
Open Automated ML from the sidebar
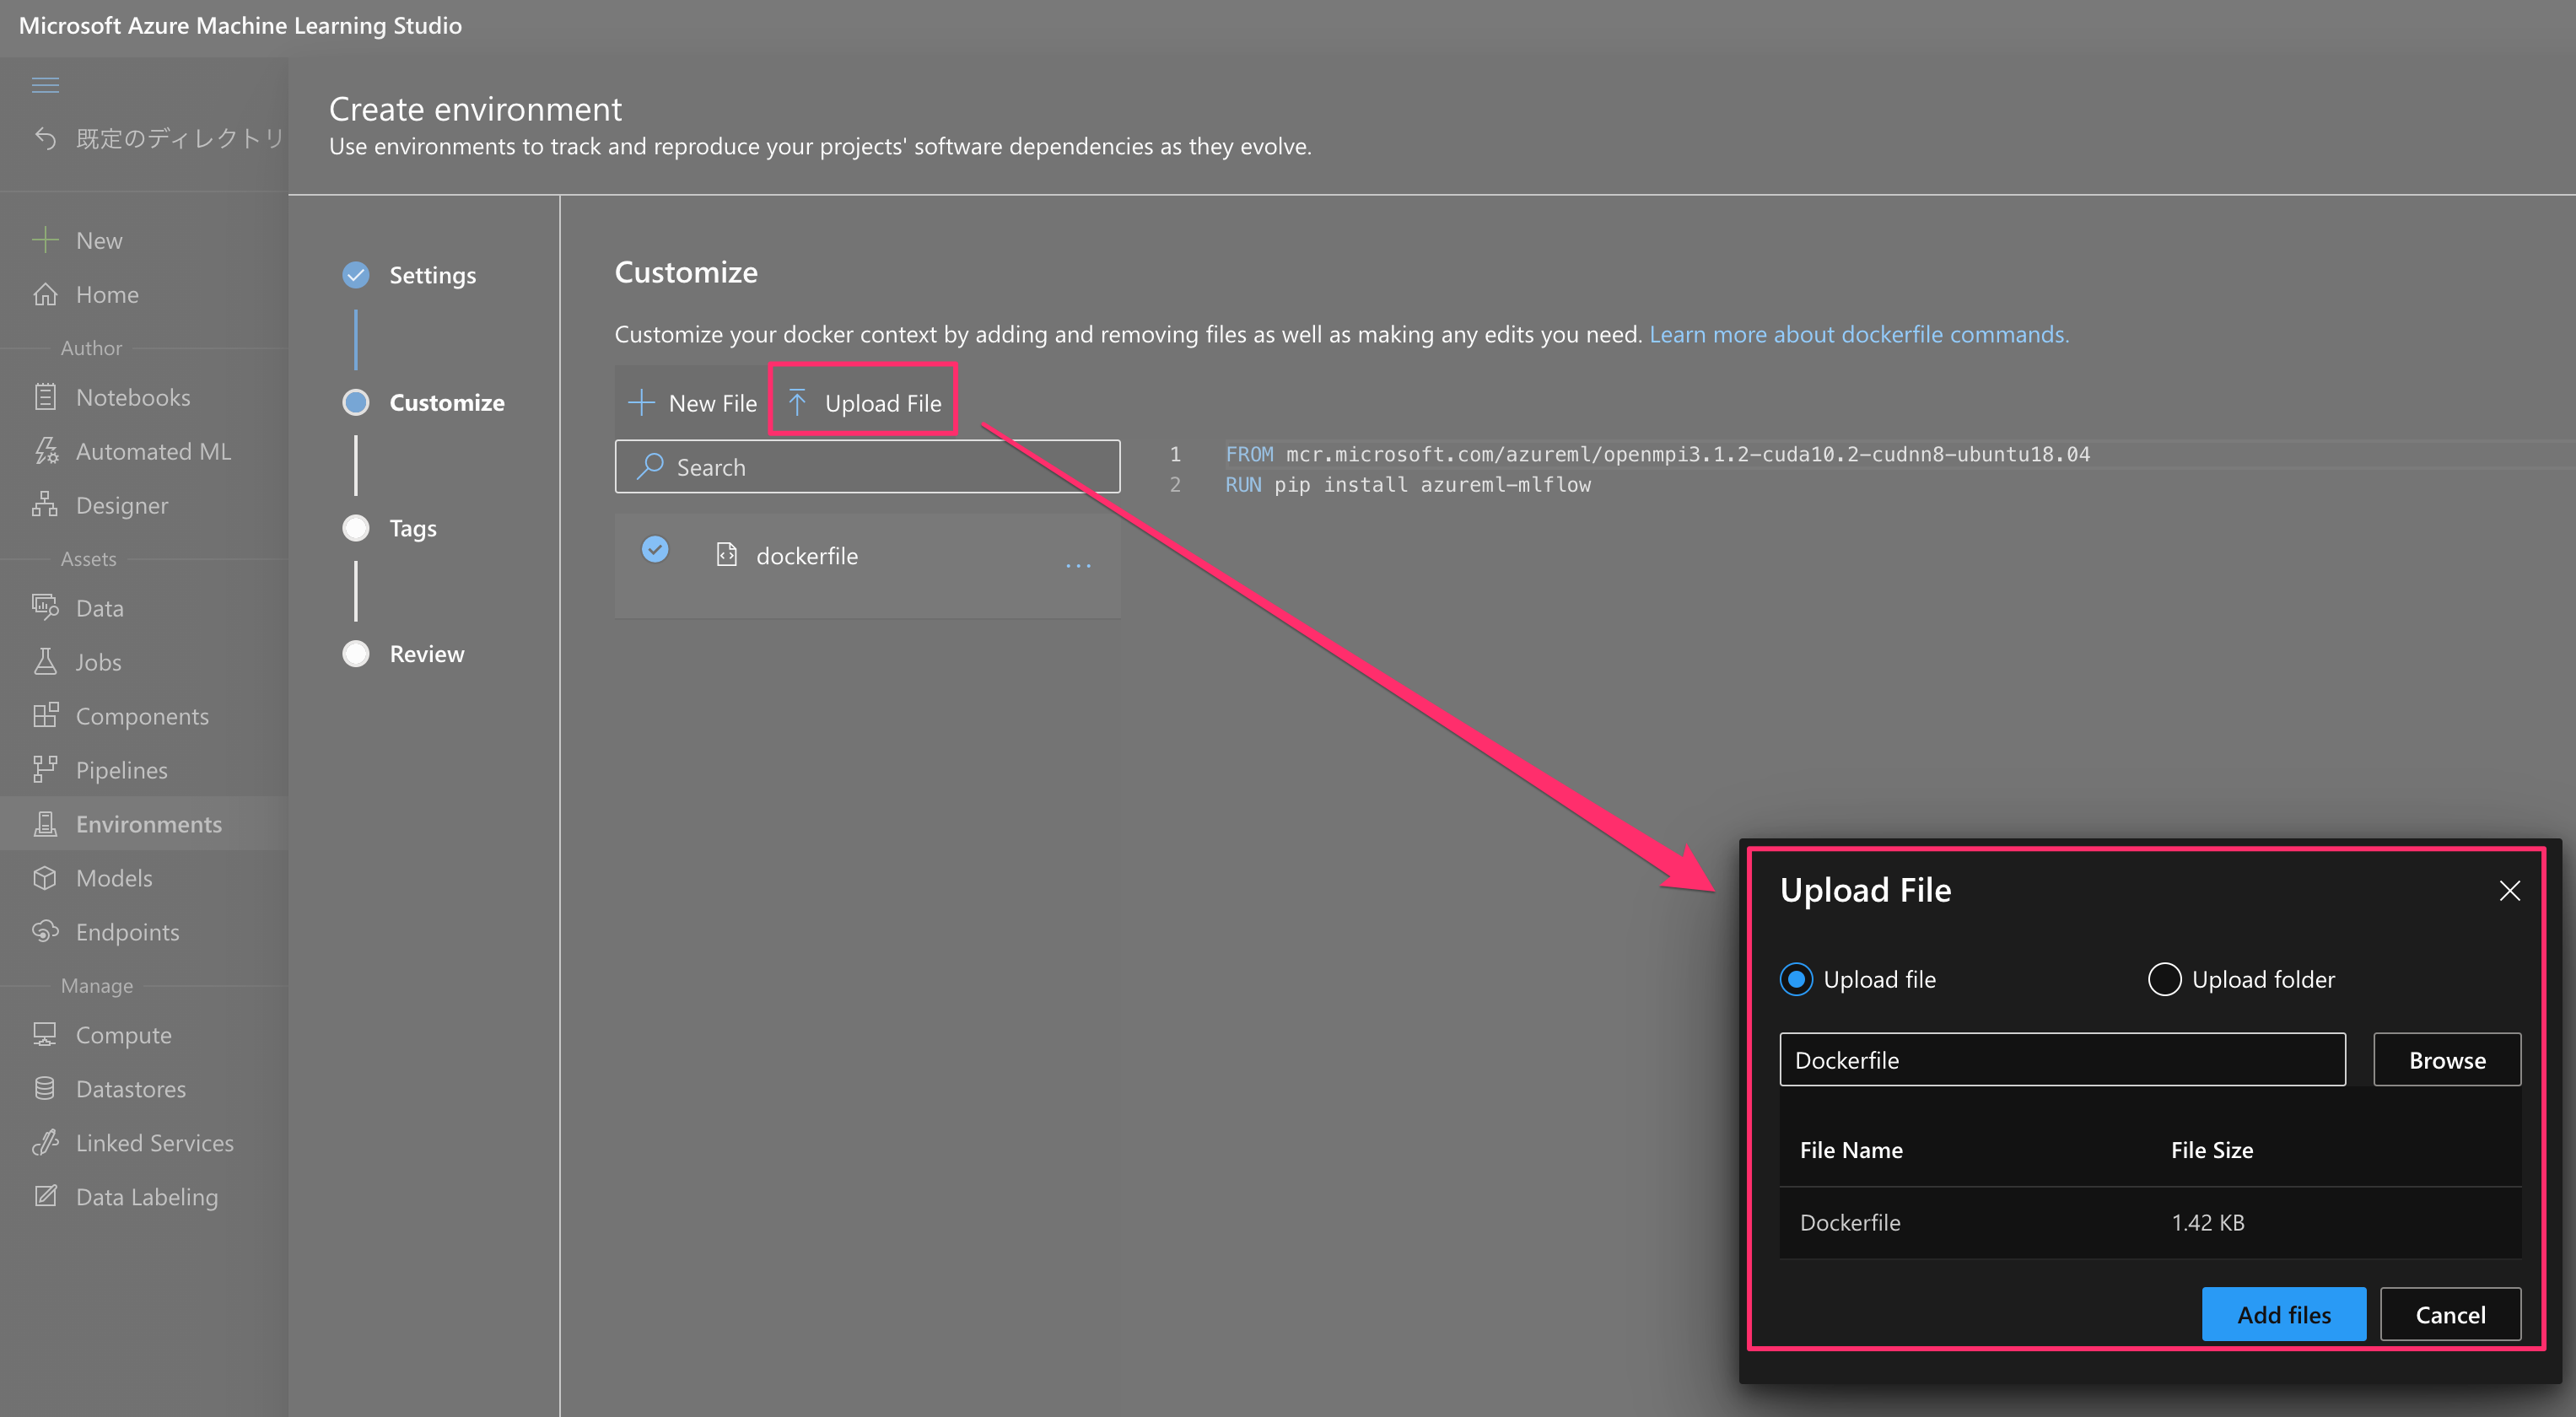[x=152, y=451]
